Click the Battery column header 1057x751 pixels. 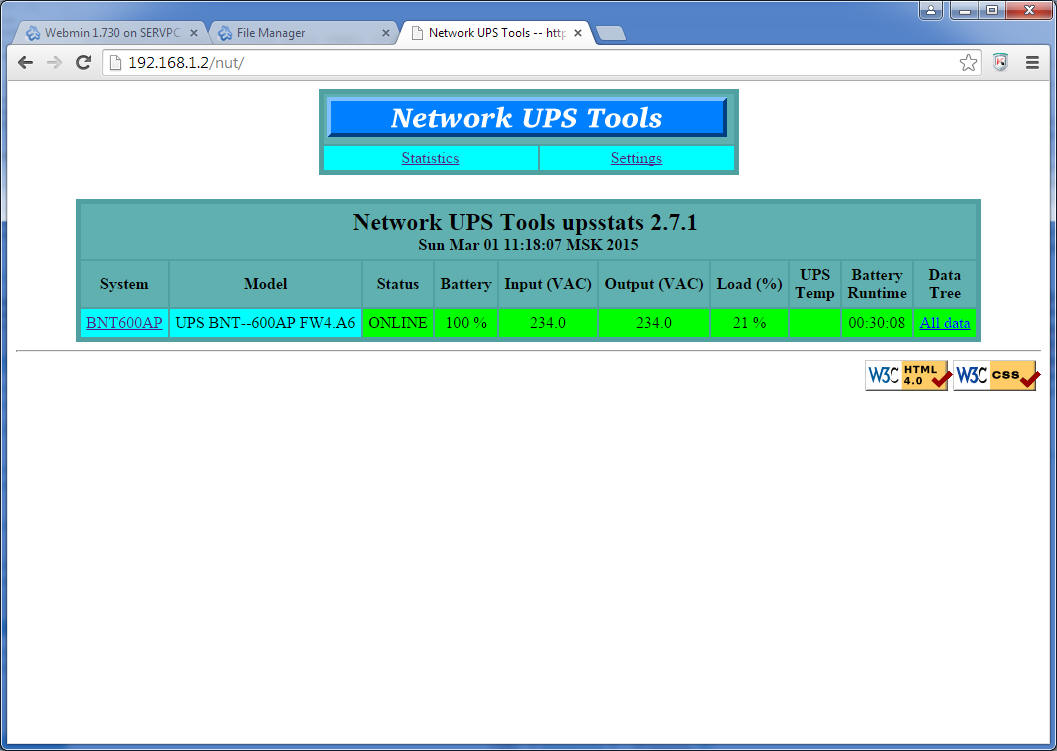[x=466, y=284]
